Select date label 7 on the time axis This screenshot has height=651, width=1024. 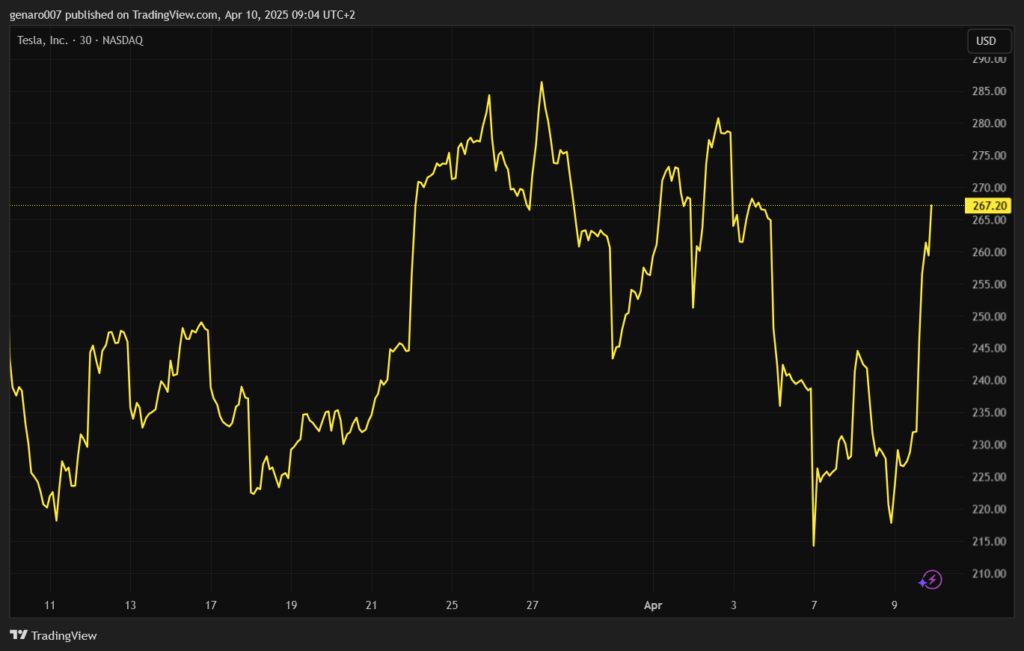pos(814,605)
